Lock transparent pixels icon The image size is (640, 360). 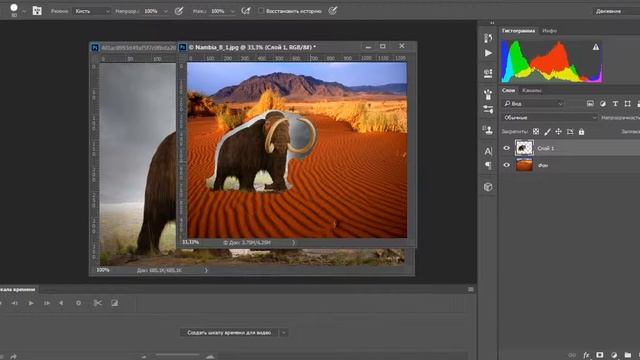(x=536, y=131)
